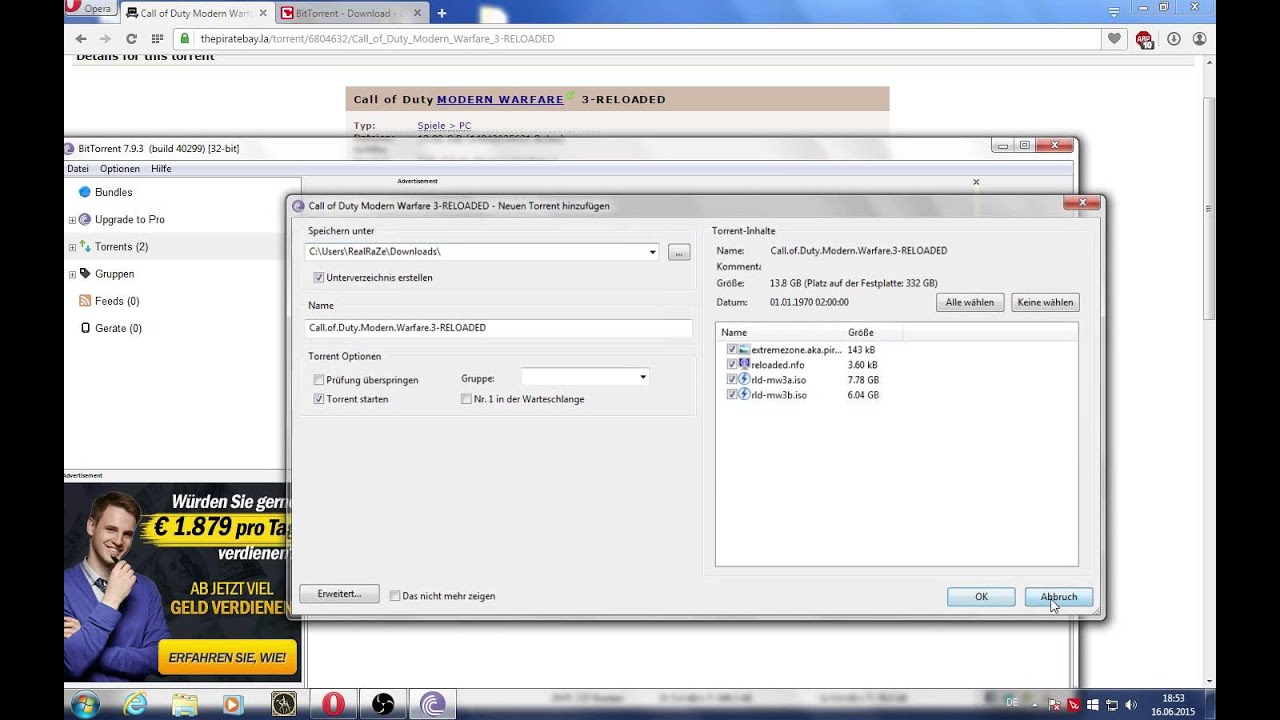Expand the Torrents tree node
This screenshot has height=720, width=1280.
coord(72,247)
